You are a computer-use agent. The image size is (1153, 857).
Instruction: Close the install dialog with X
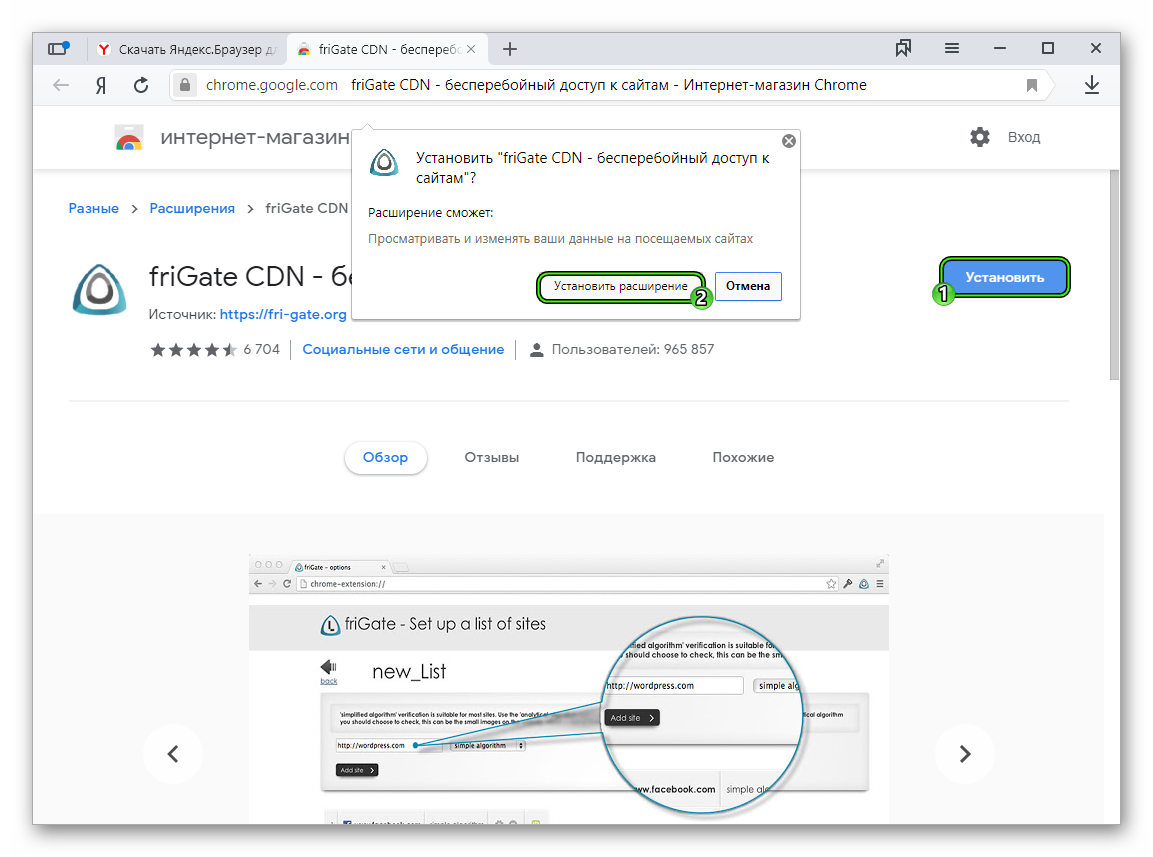tap(789, 141)
